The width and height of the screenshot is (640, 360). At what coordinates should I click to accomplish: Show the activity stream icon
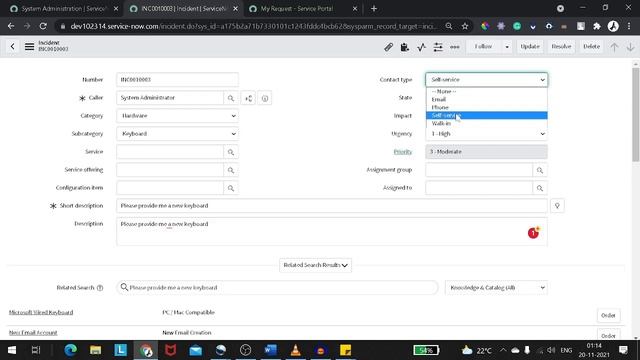(421, 47)
